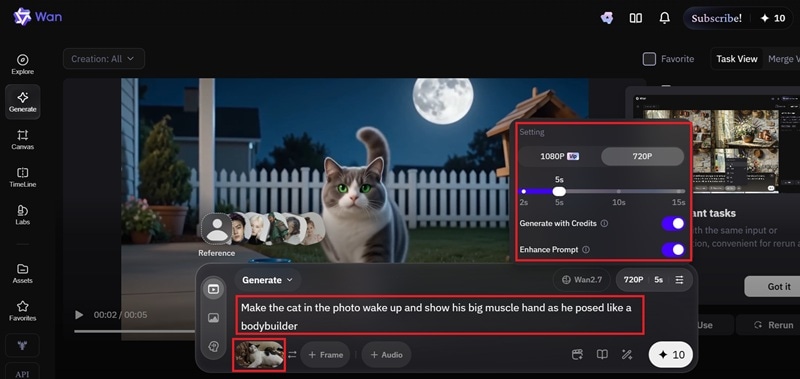The width and height of the screenshot is (800, 379).
Task: Click the Use button
Action: pyautogui.click(x=707, y=325)
